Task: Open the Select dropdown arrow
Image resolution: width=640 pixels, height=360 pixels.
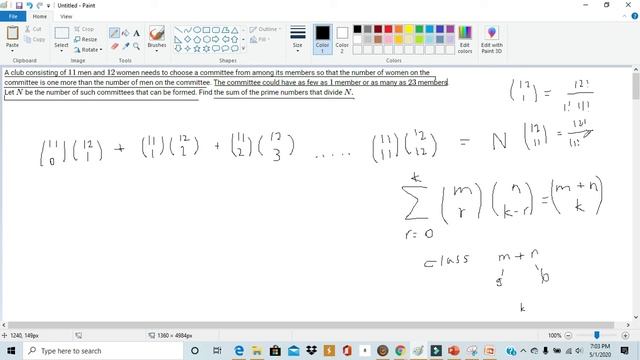Action: click(x=61, y=51)
